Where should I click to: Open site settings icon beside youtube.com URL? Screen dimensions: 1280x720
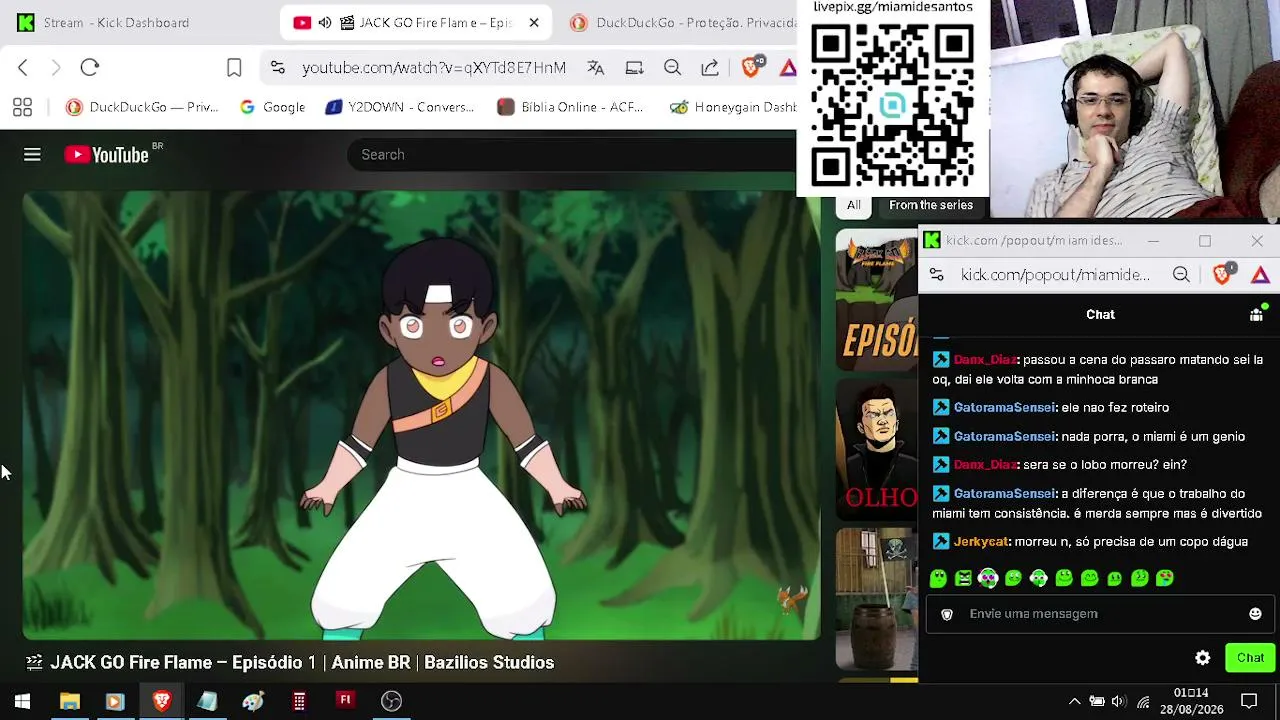278,68
